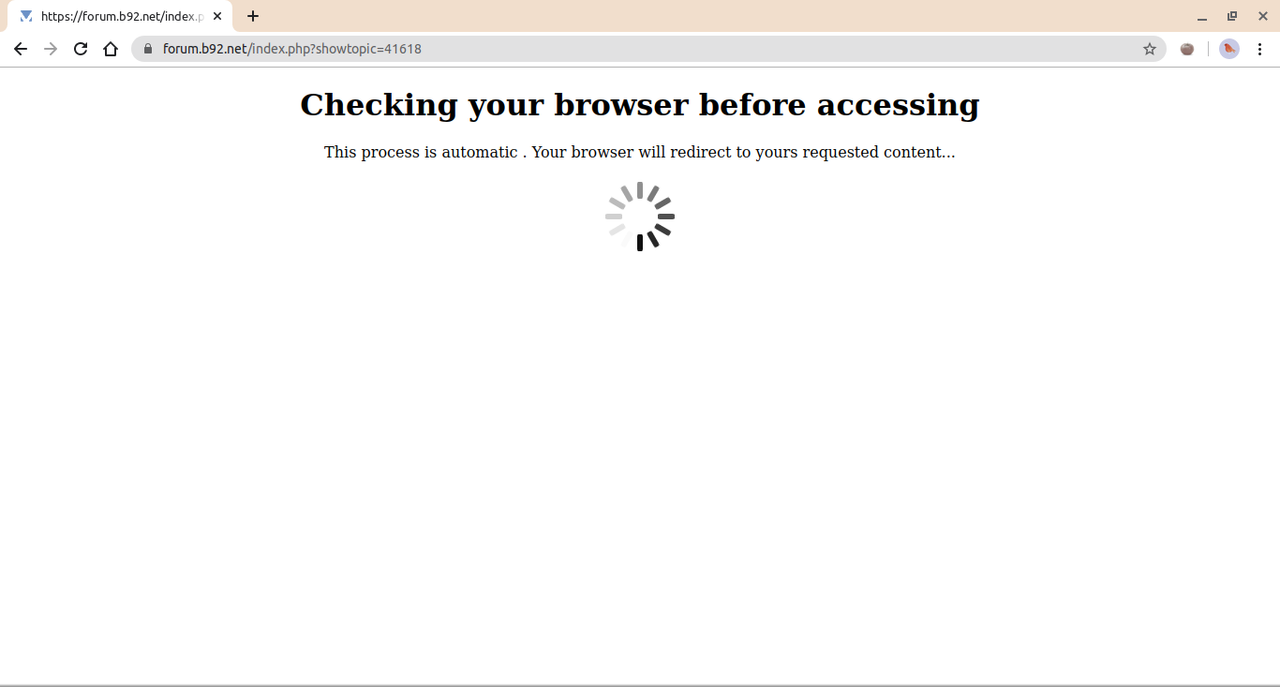This screenshot has height=687, width=1280.
Task: Click the 'Checking your browser' heading
Action: (640, 105)
